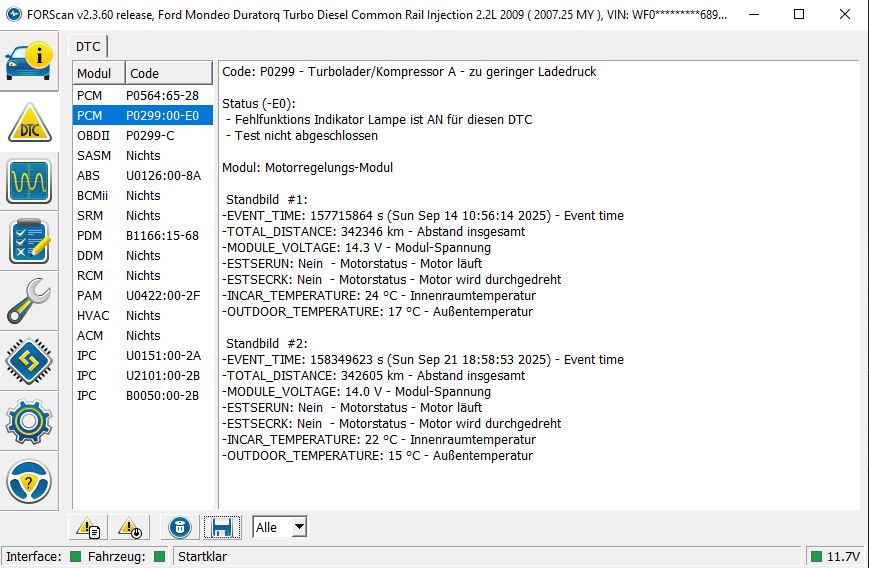Select the DTC warning triangle sidebar icon
Screen dimensions: 869x568
[x=30, y=122]
